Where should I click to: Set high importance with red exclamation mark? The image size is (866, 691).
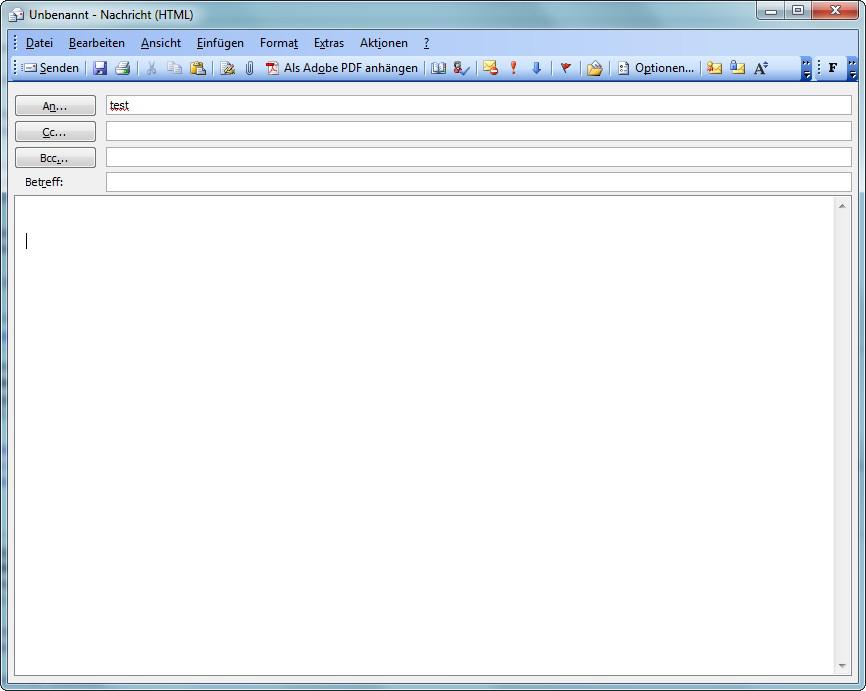coord(514,68)
